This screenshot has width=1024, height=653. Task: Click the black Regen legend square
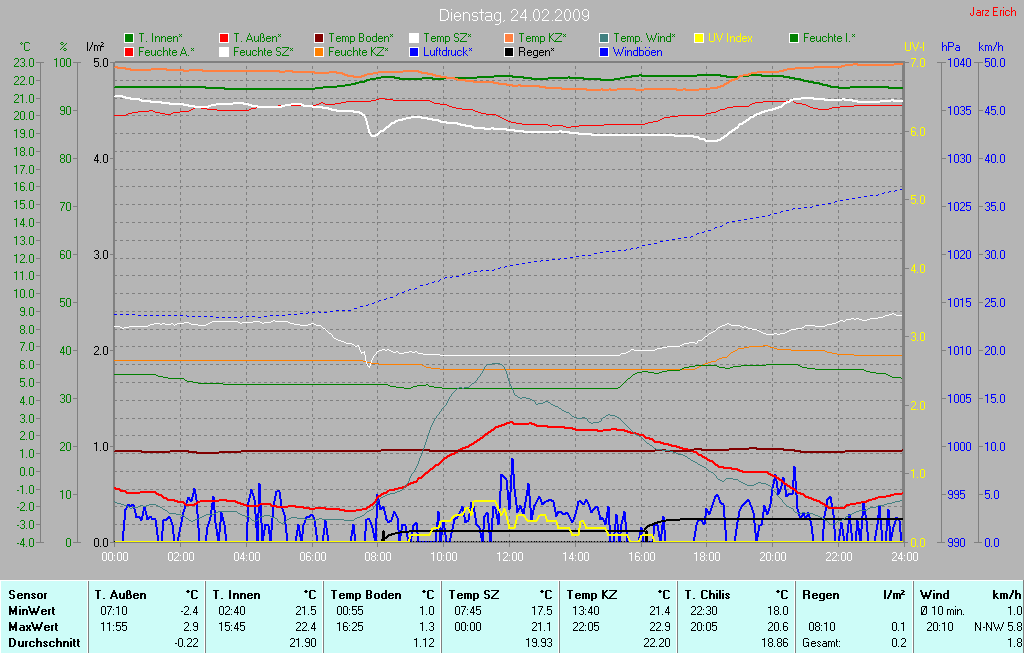509,51
